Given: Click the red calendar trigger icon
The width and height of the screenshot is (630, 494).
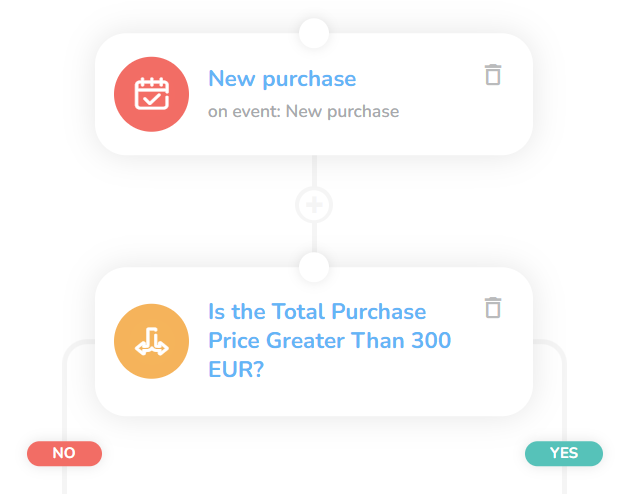Looking at the screenshot, I should [151, 94].
